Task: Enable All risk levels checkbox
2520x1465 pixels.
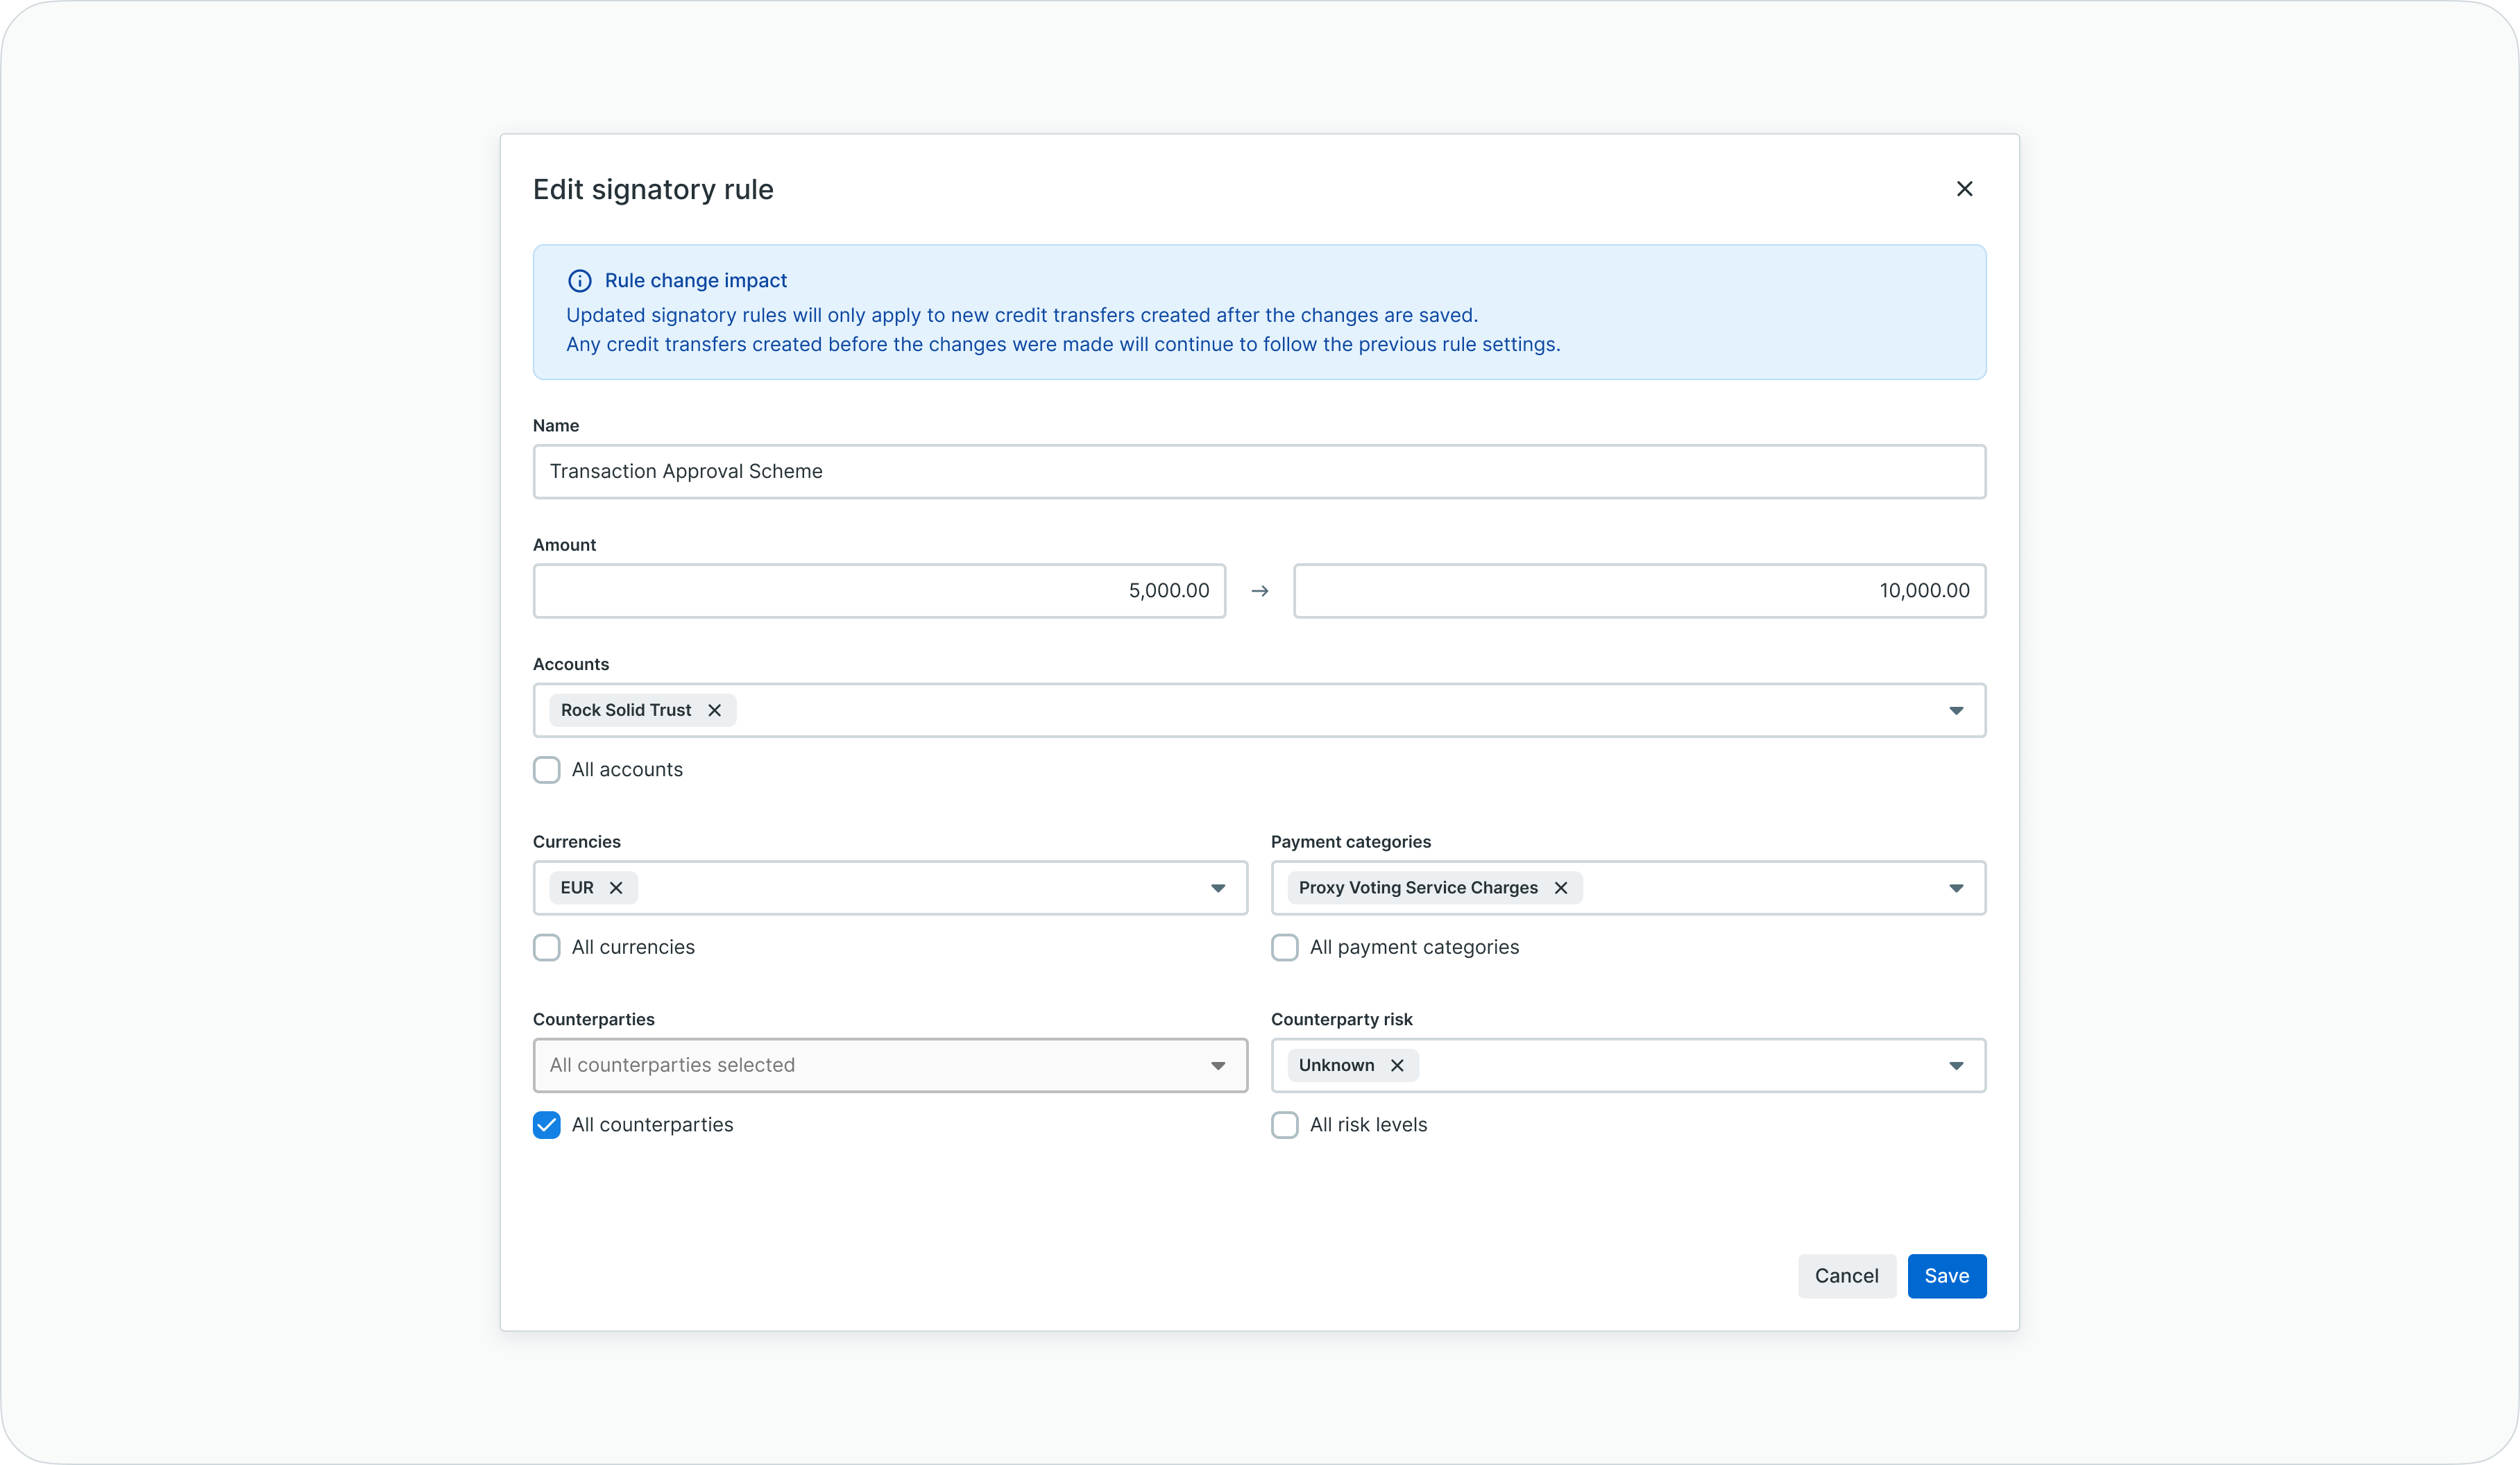Action: click(x=1285, y=1125)
